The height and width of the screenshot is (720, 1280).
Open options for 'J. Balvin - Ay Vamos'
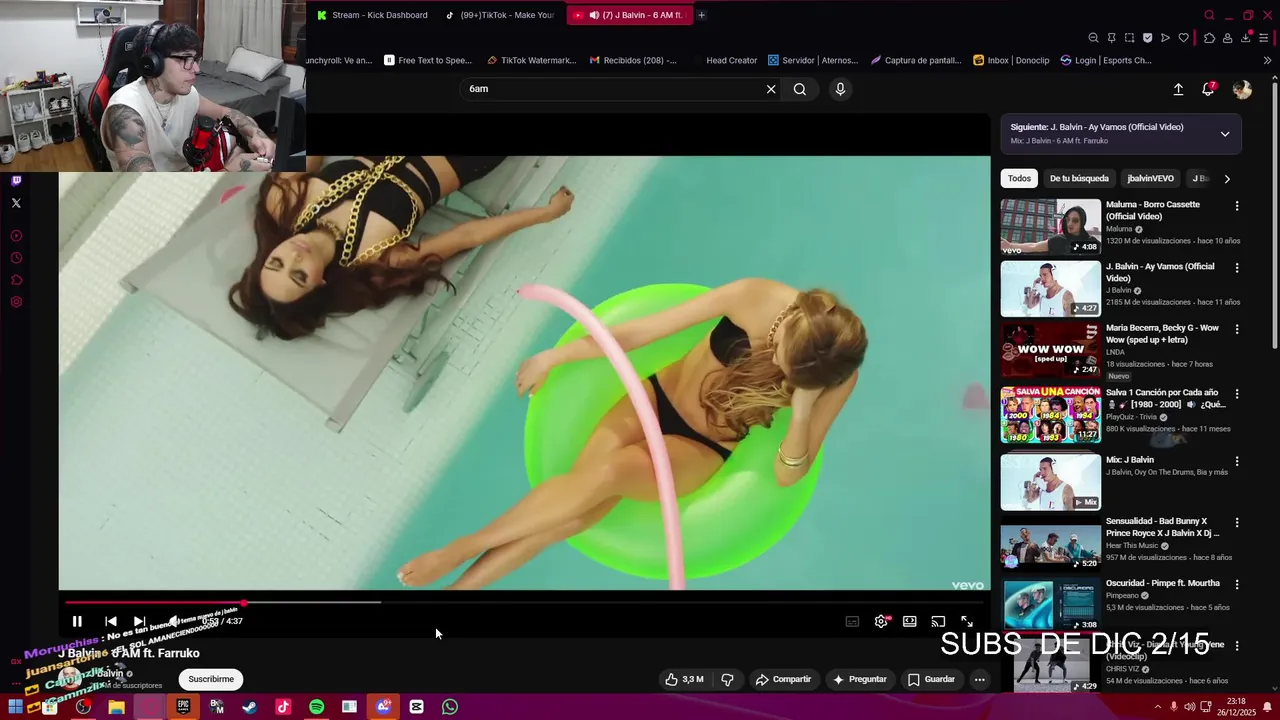(1237, 268)
